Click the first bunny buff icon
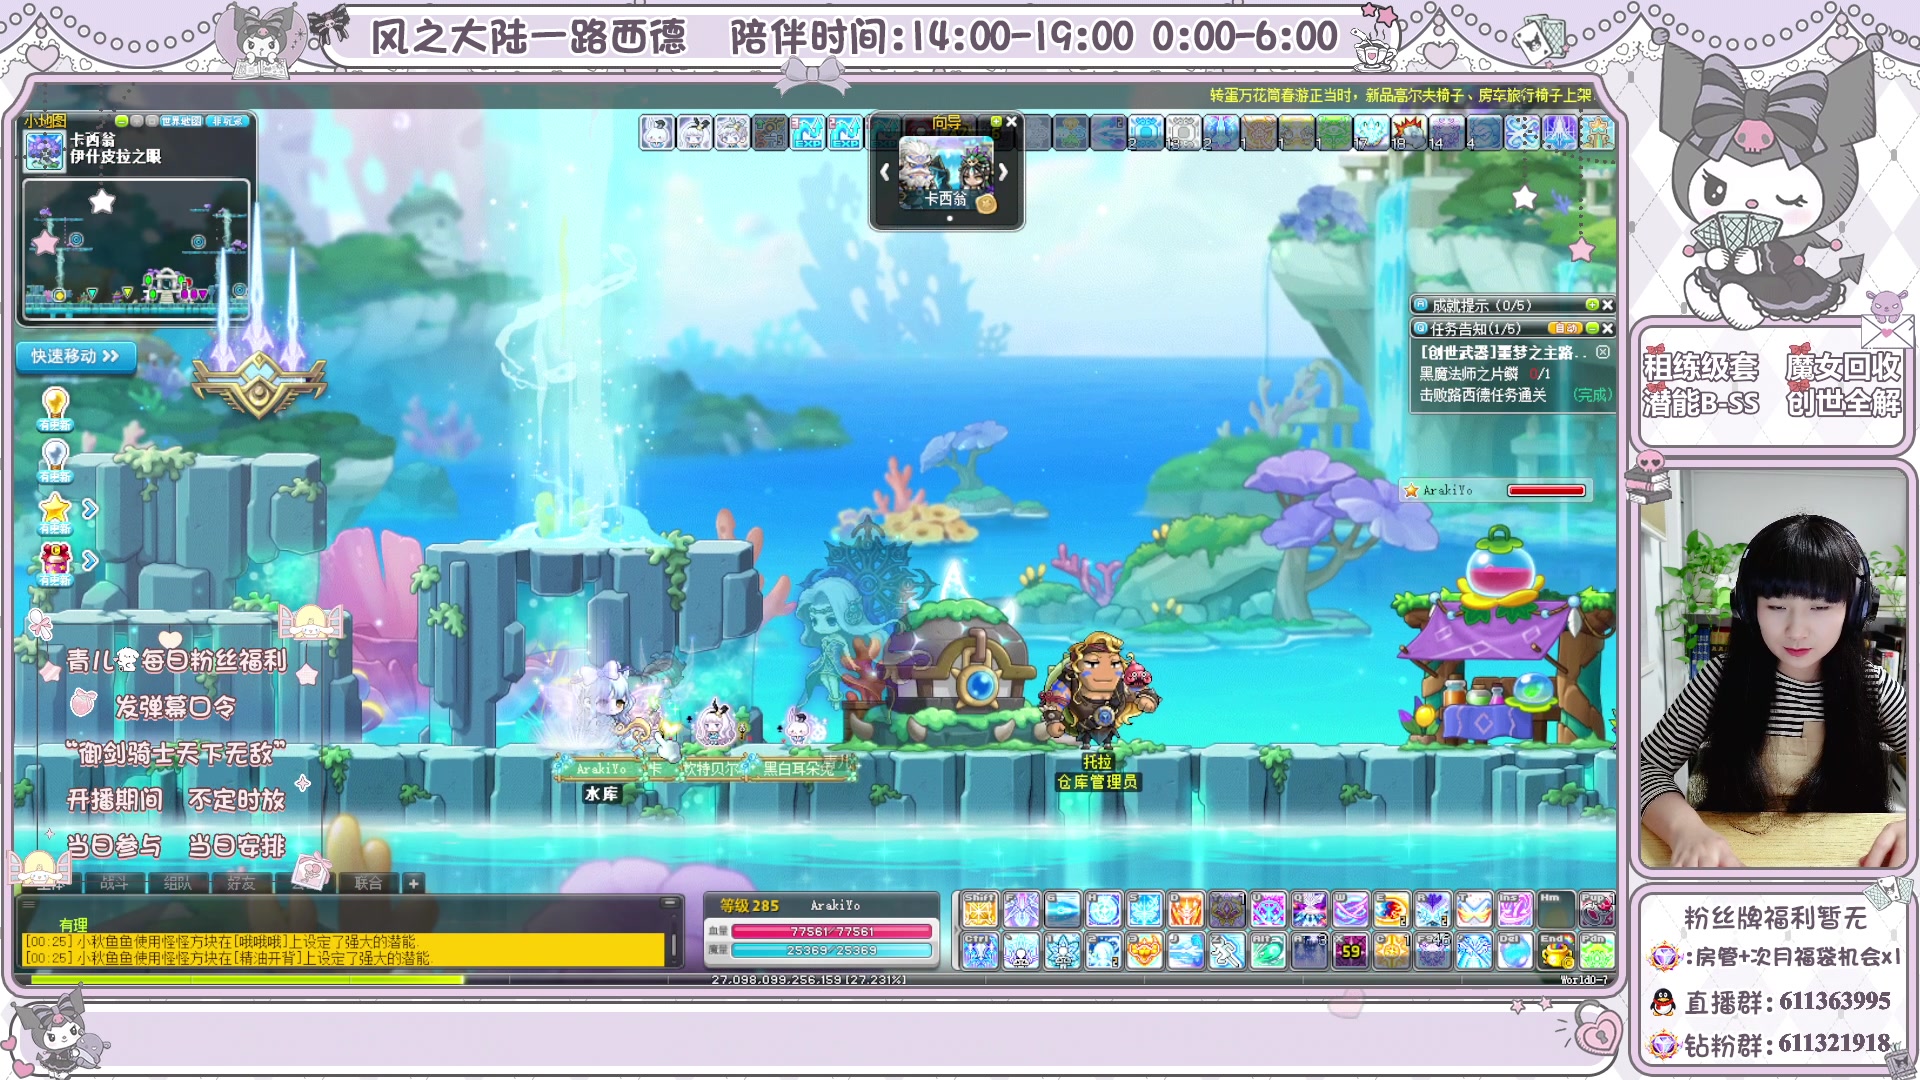 point(657,132)
